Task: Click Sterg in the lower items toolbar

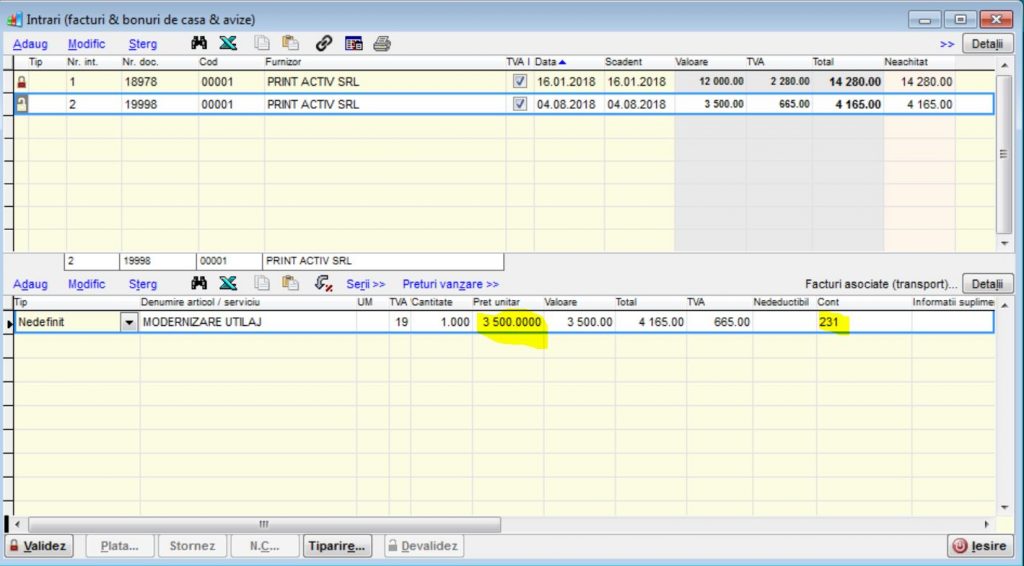Action: click(x=143, y=284)
